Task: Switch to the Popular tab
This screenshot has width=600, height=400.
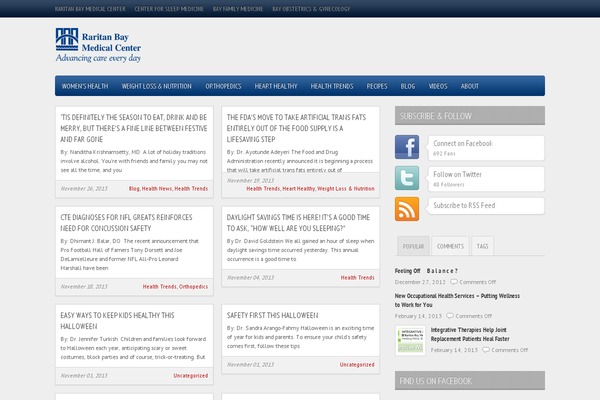Action: tap(413, 246)
